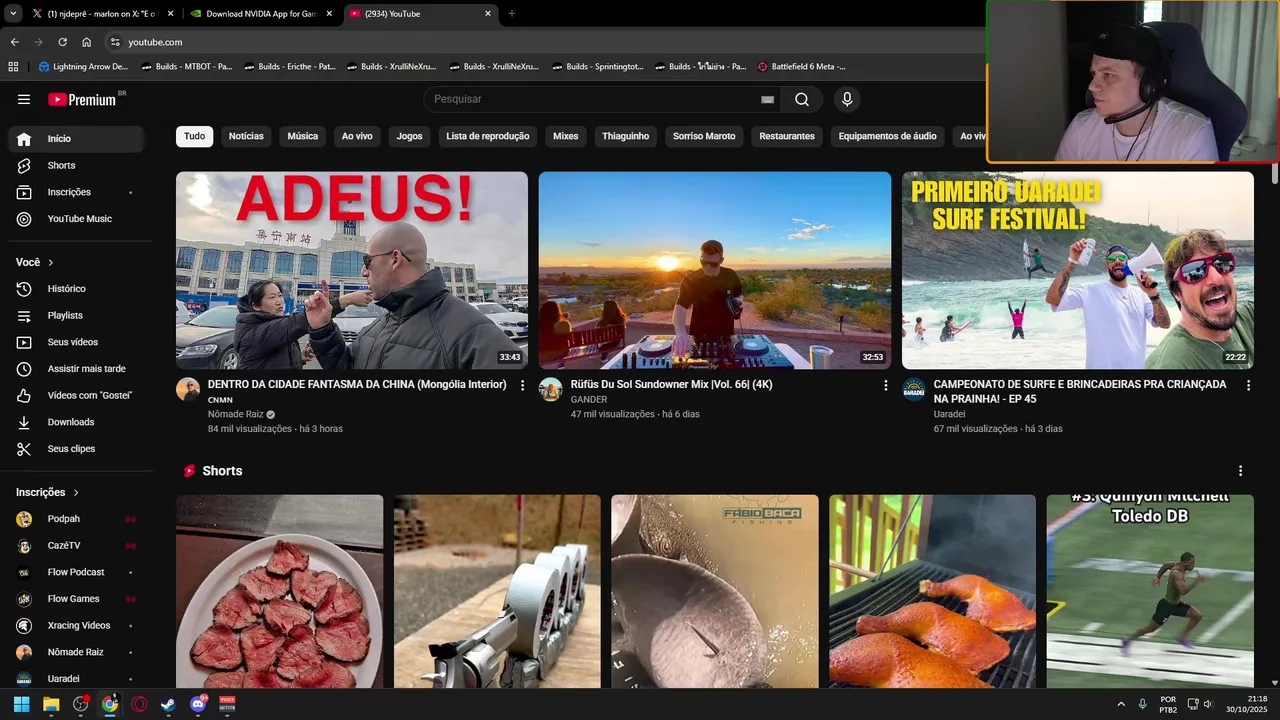This screenshot has height=720, width=1280.
Task: Open CazéTV channel subscription
Action: pos(76,546)
